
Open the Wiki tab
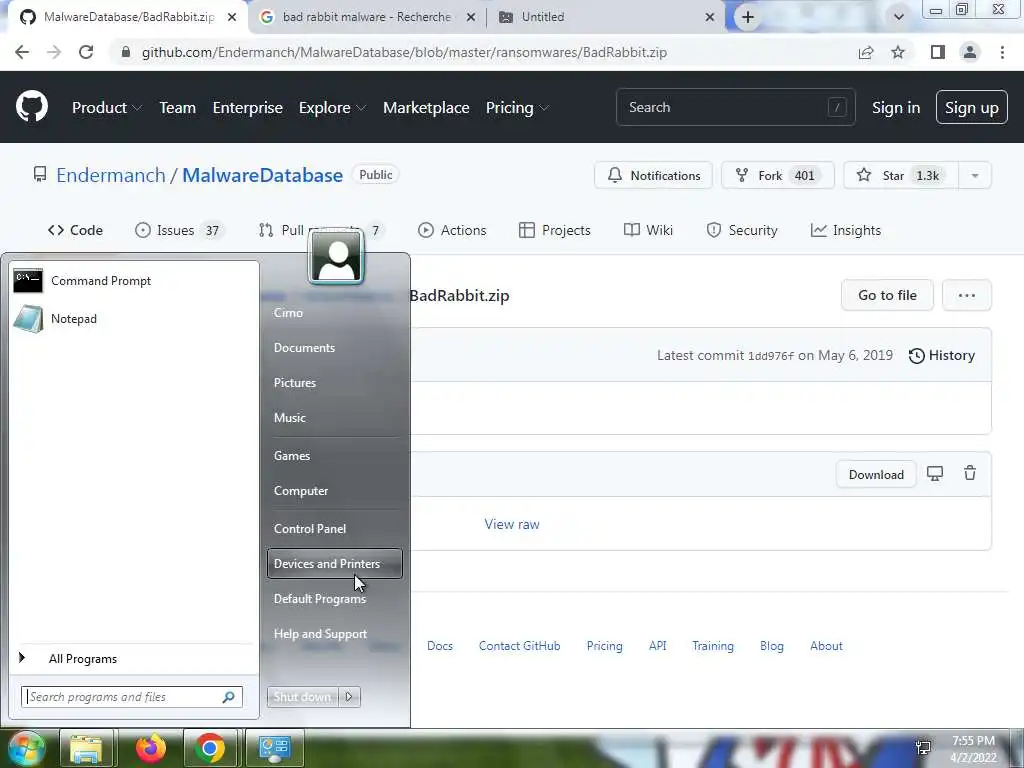(x=648, y=230)
